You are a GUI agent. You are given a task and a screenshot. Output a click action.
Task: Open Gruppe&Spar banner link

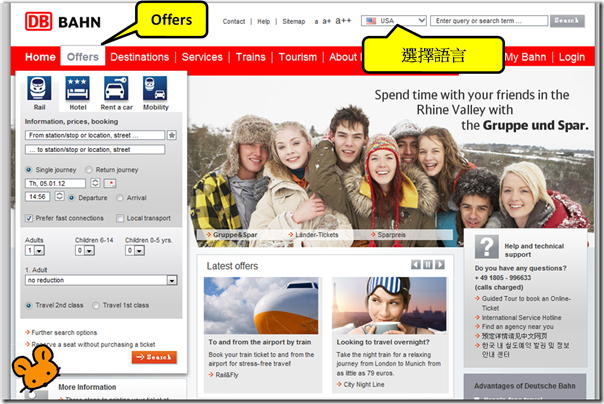235,235
